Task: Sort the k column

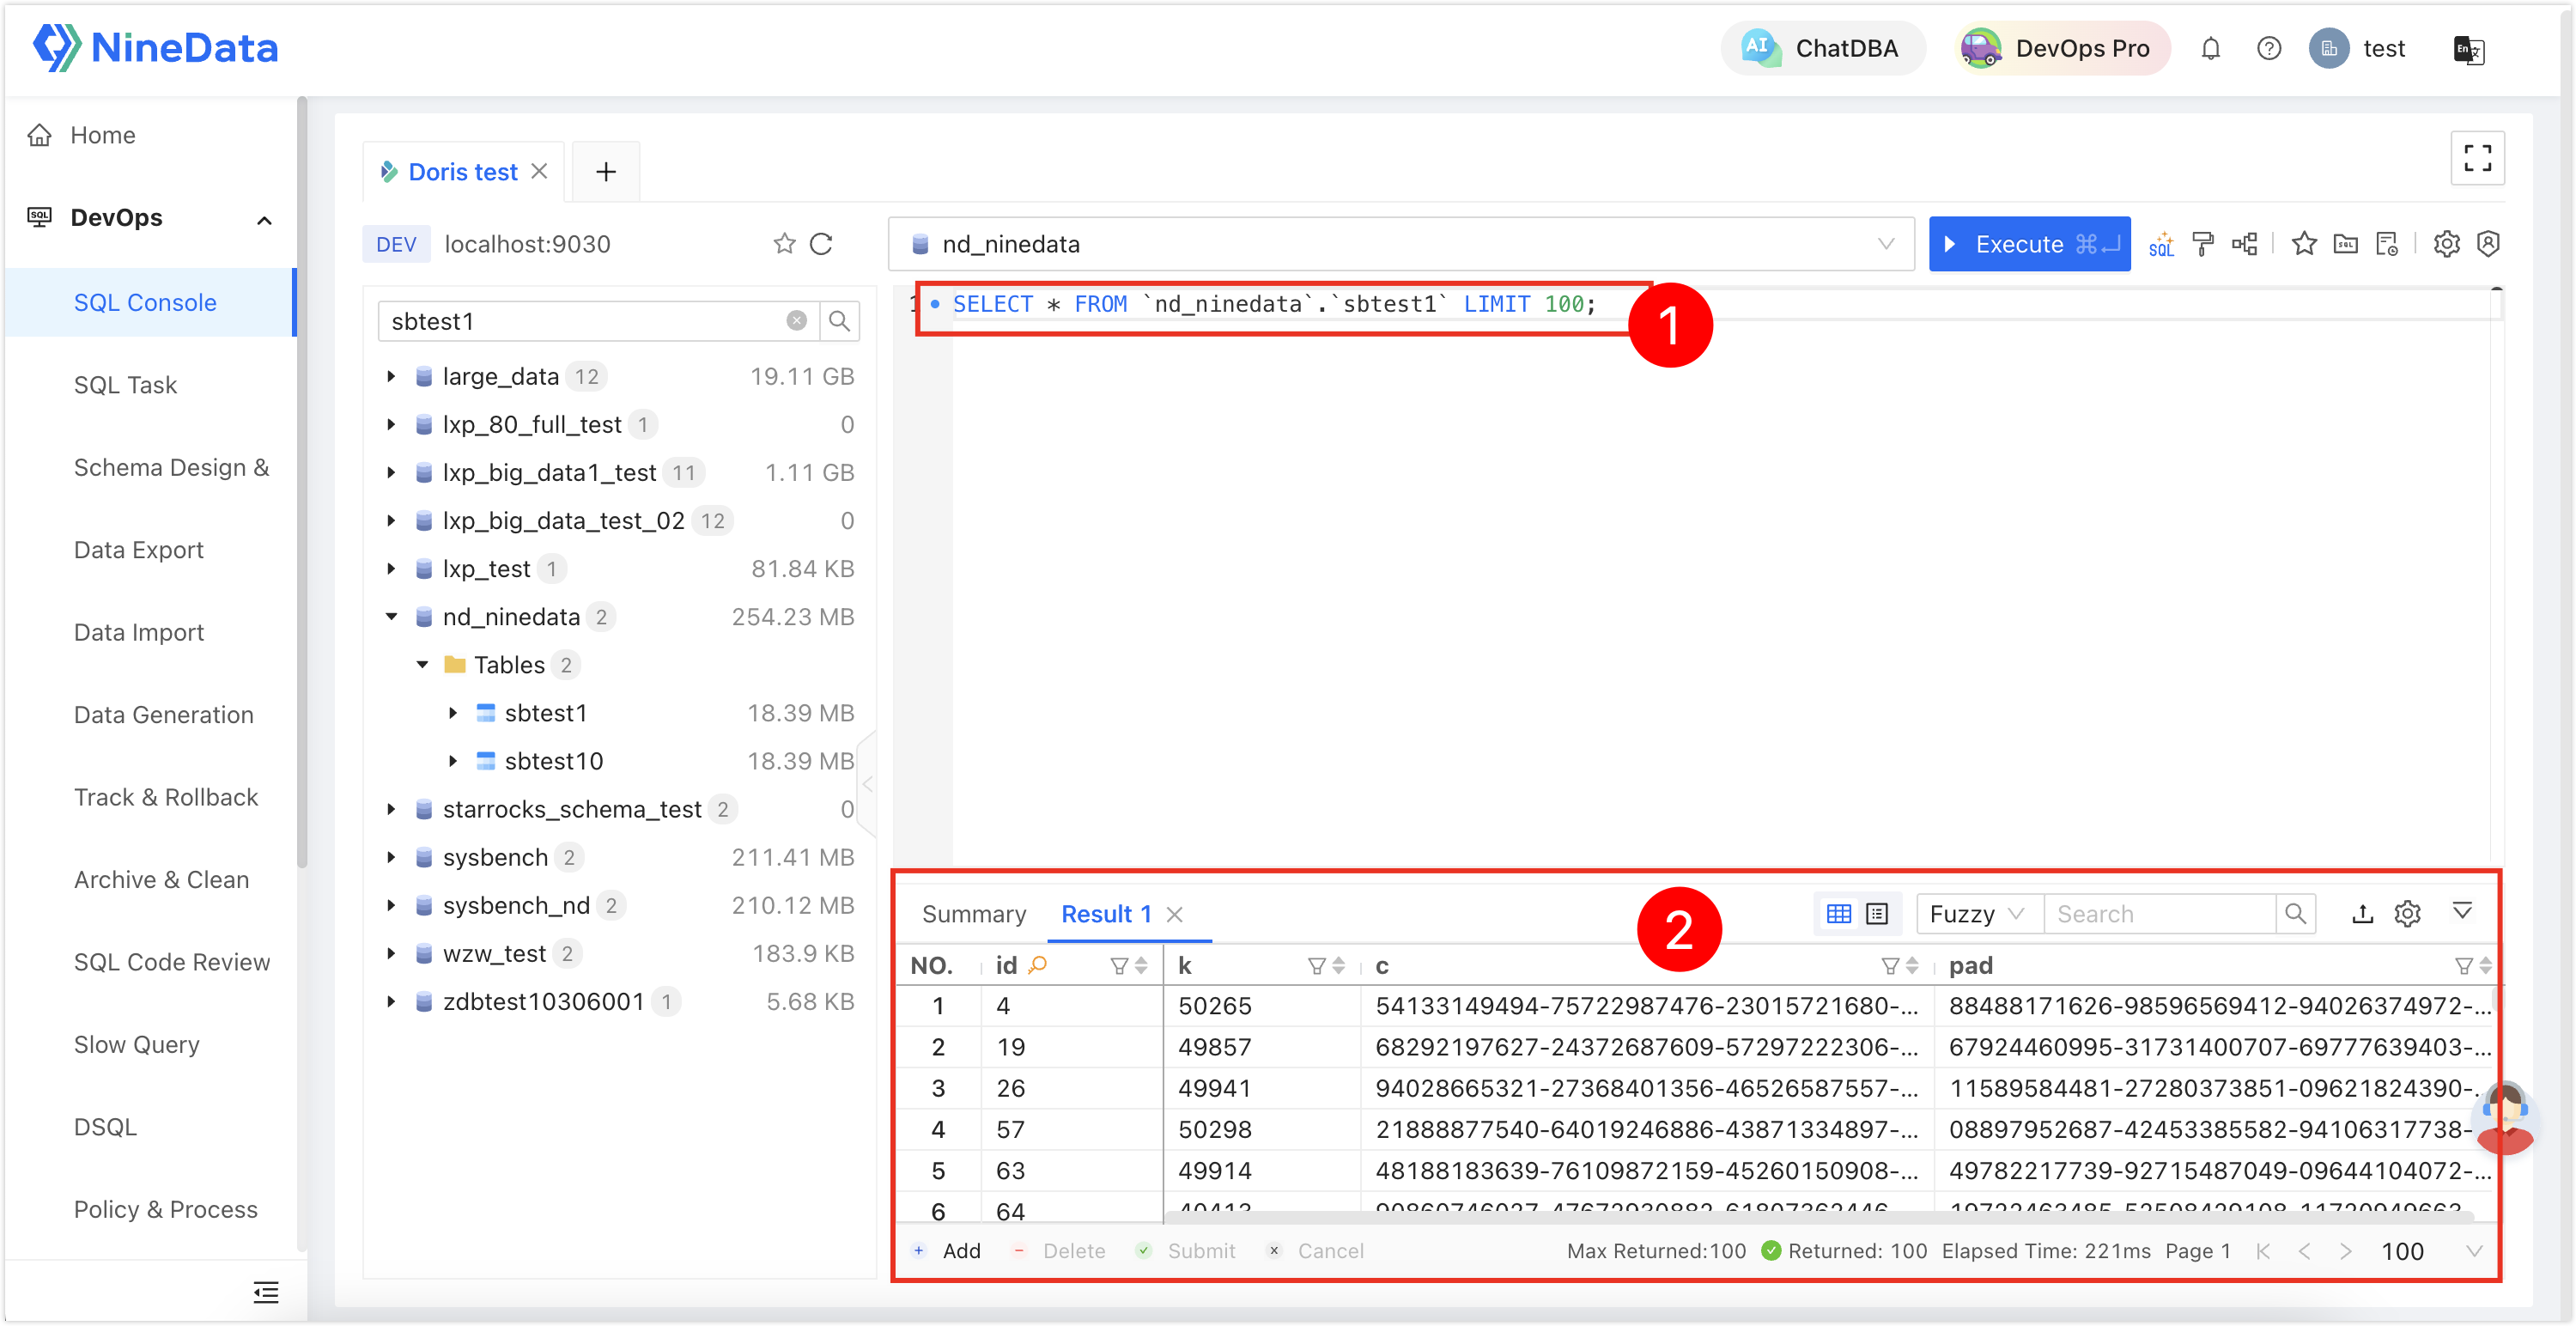Action: click(1338, 966)
